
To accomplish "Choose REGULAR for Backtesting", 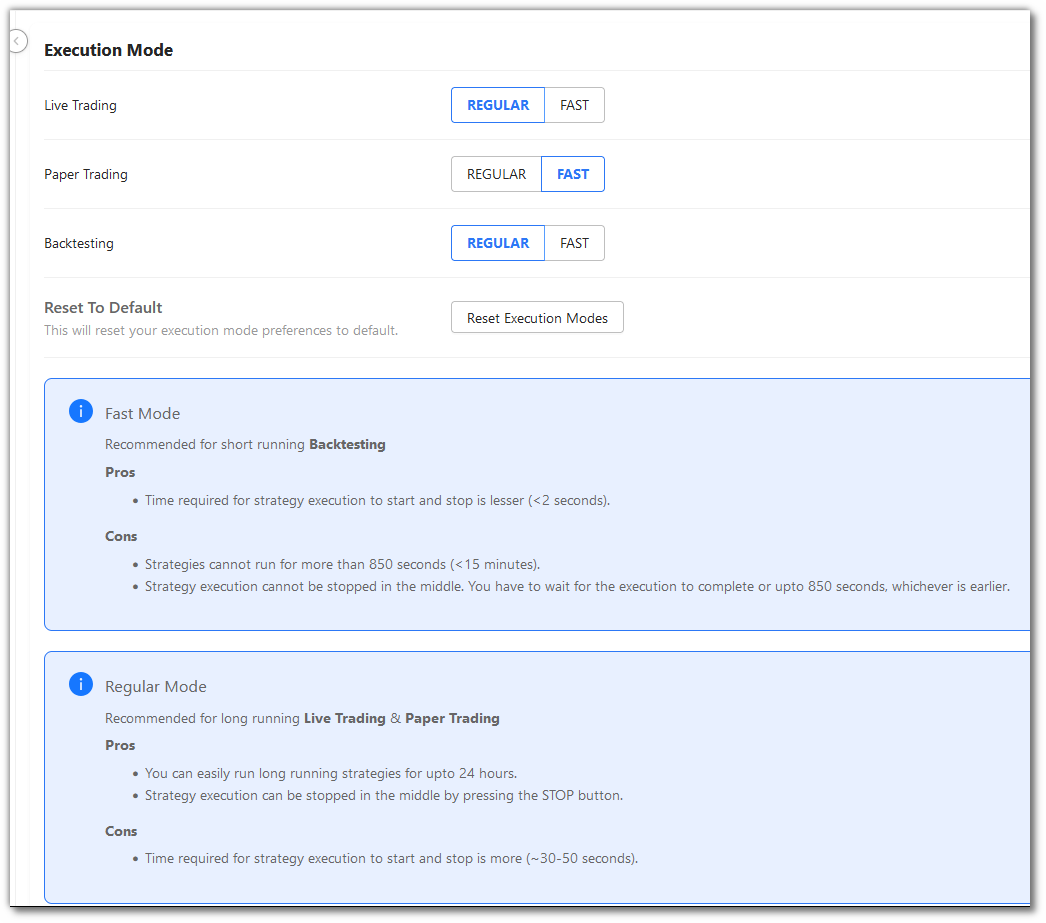I will (x=497, y=243).
